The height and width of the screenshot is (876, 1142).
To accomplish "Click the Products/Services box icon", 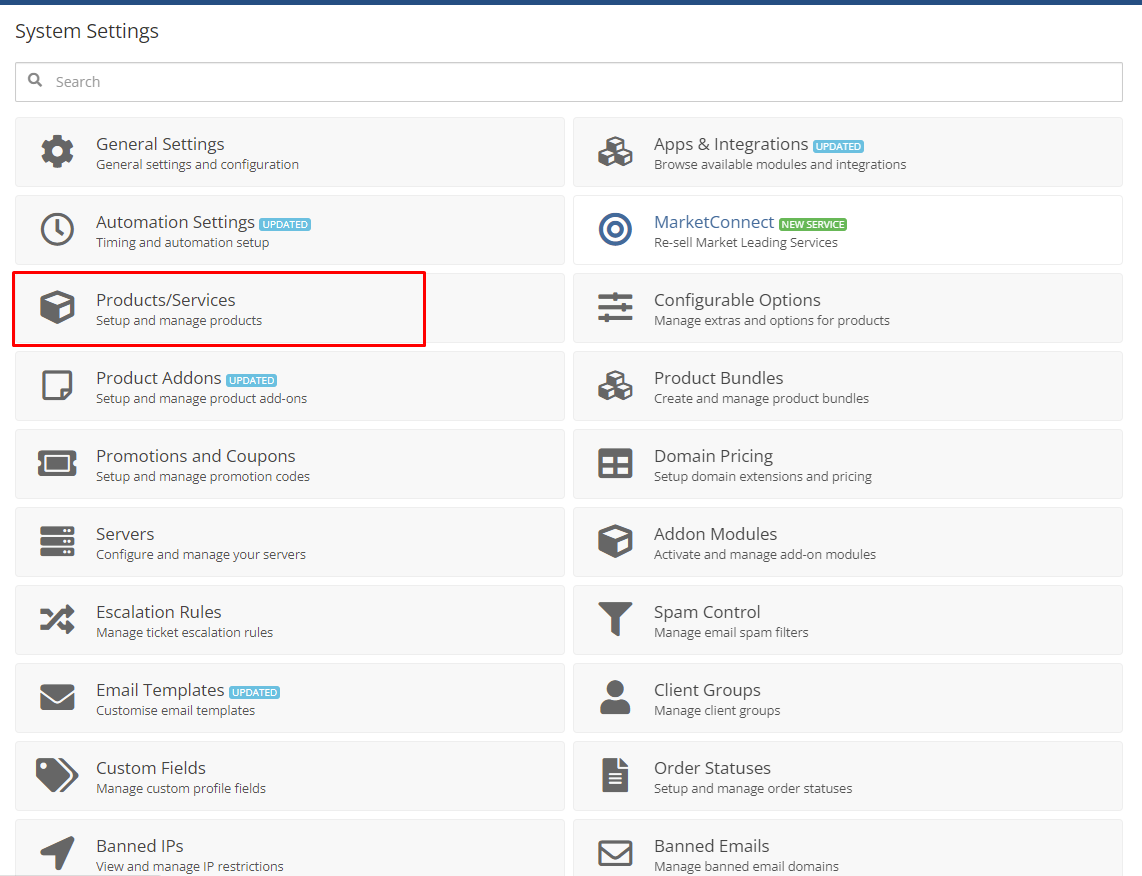I will 57,308.
